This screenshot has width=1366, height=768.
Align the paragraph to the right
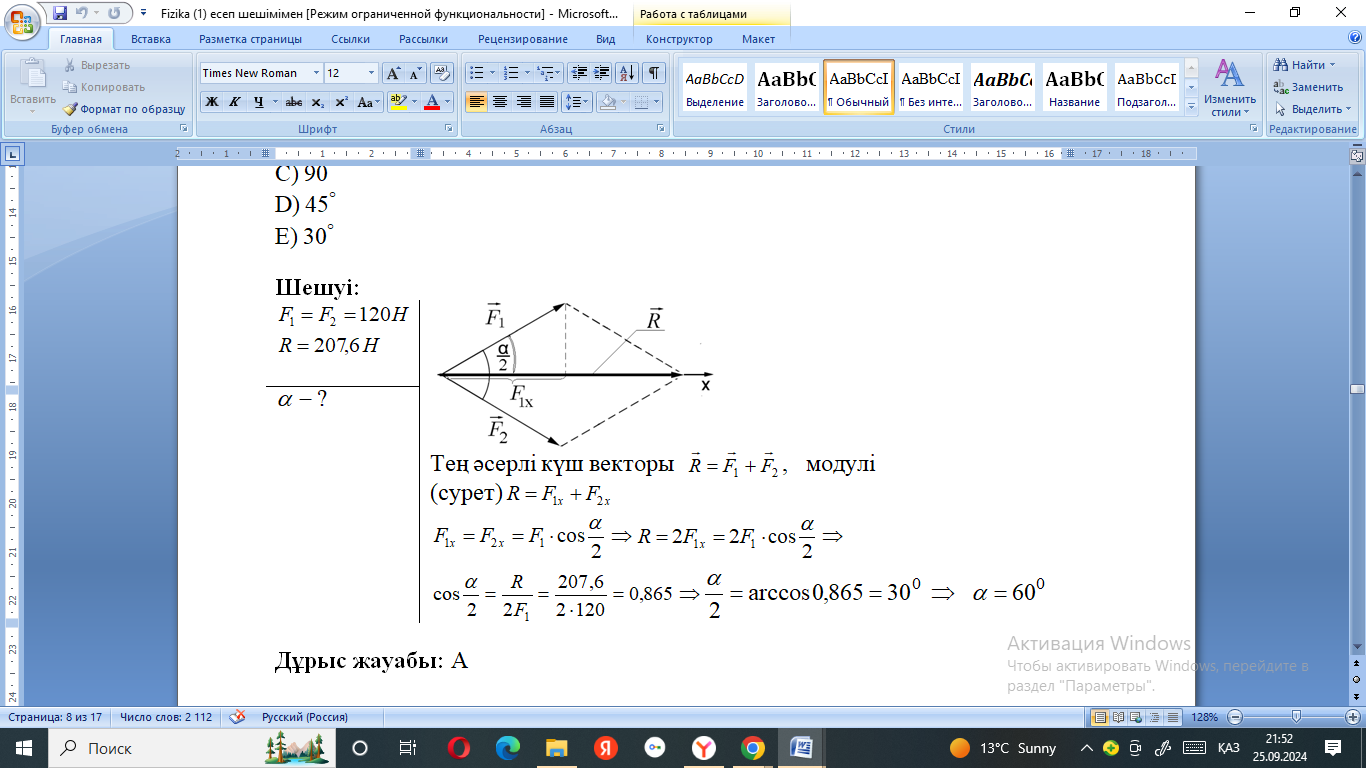click(x=523, y=102)
